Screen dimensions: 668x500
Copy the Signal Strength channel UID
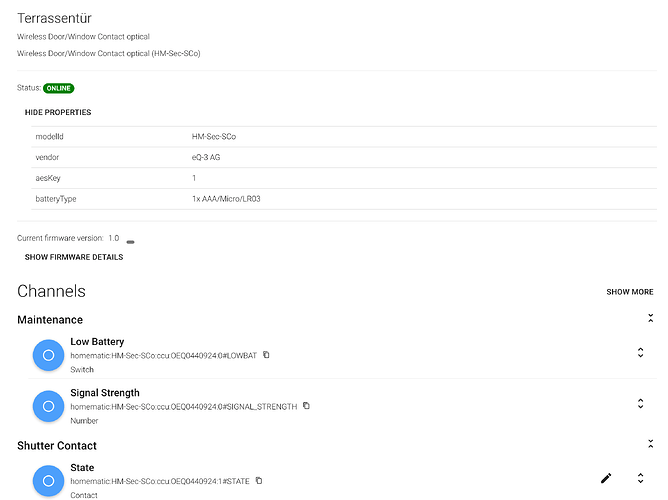(x=306, y=406)
